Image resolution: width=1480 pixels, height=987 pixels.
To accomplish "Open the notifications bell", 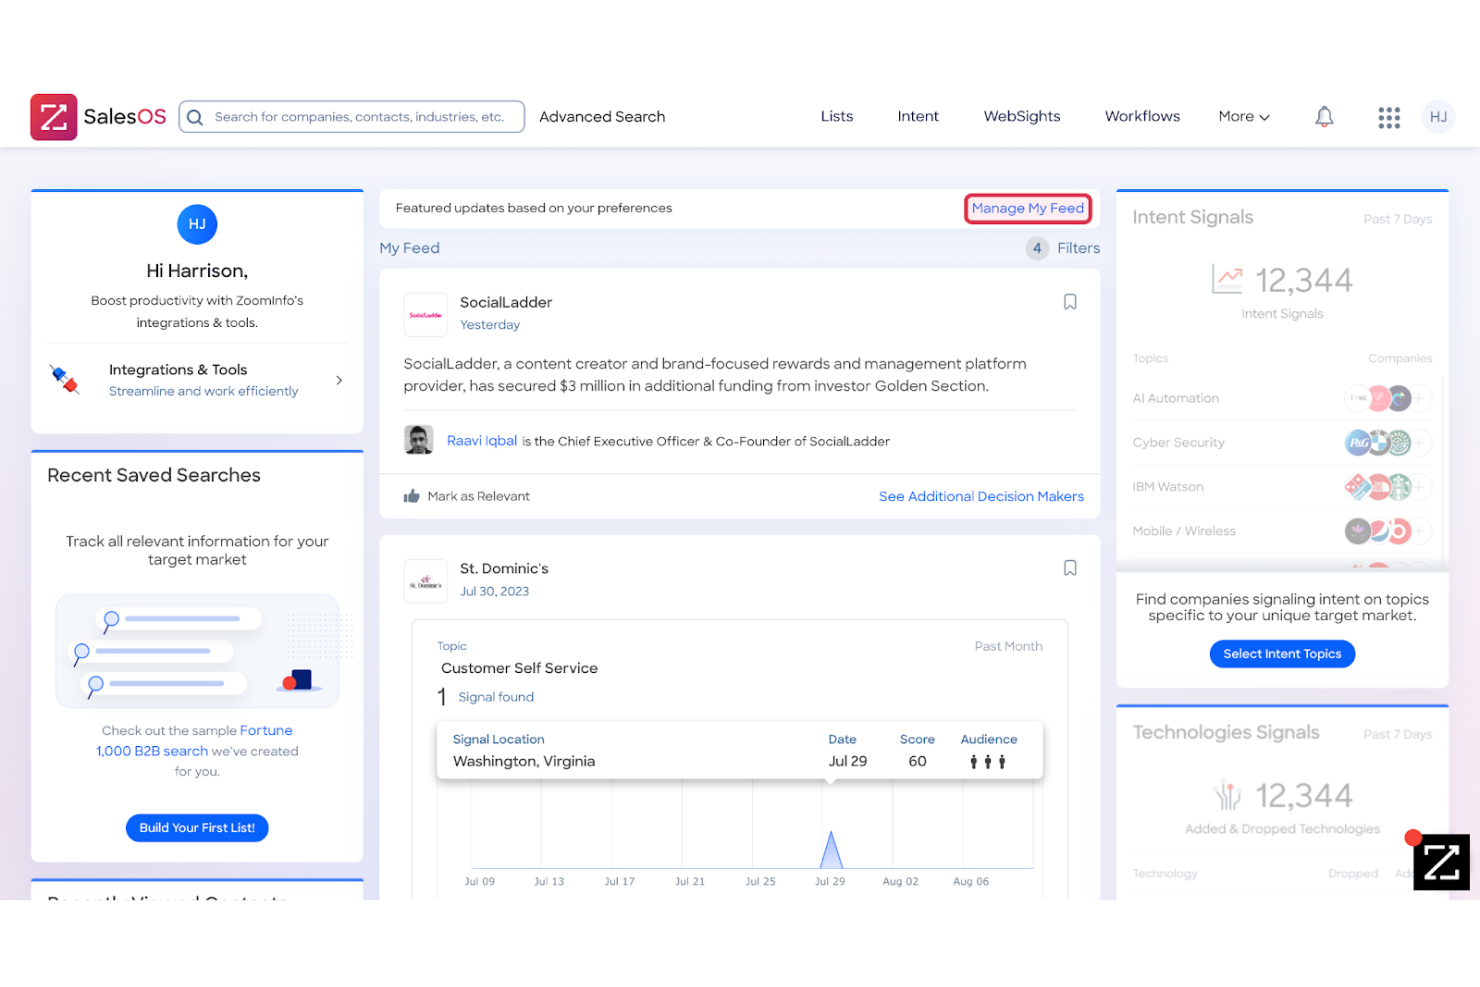I will pyautogui.click(x=1324, y=117).
